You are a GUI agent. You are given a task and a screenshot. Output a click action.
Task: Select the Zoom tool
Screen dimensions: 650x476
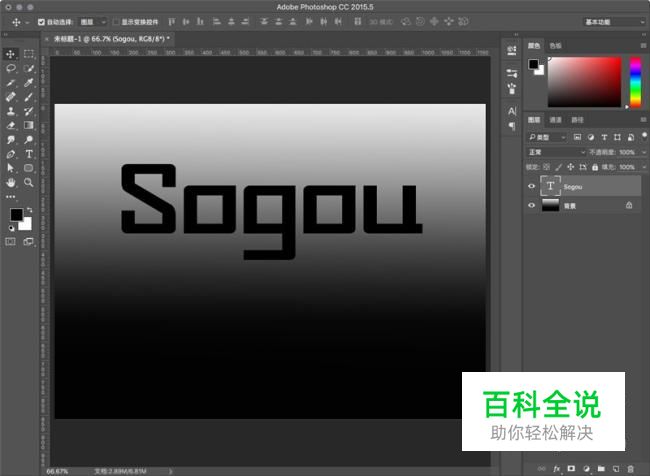[29, 182]
